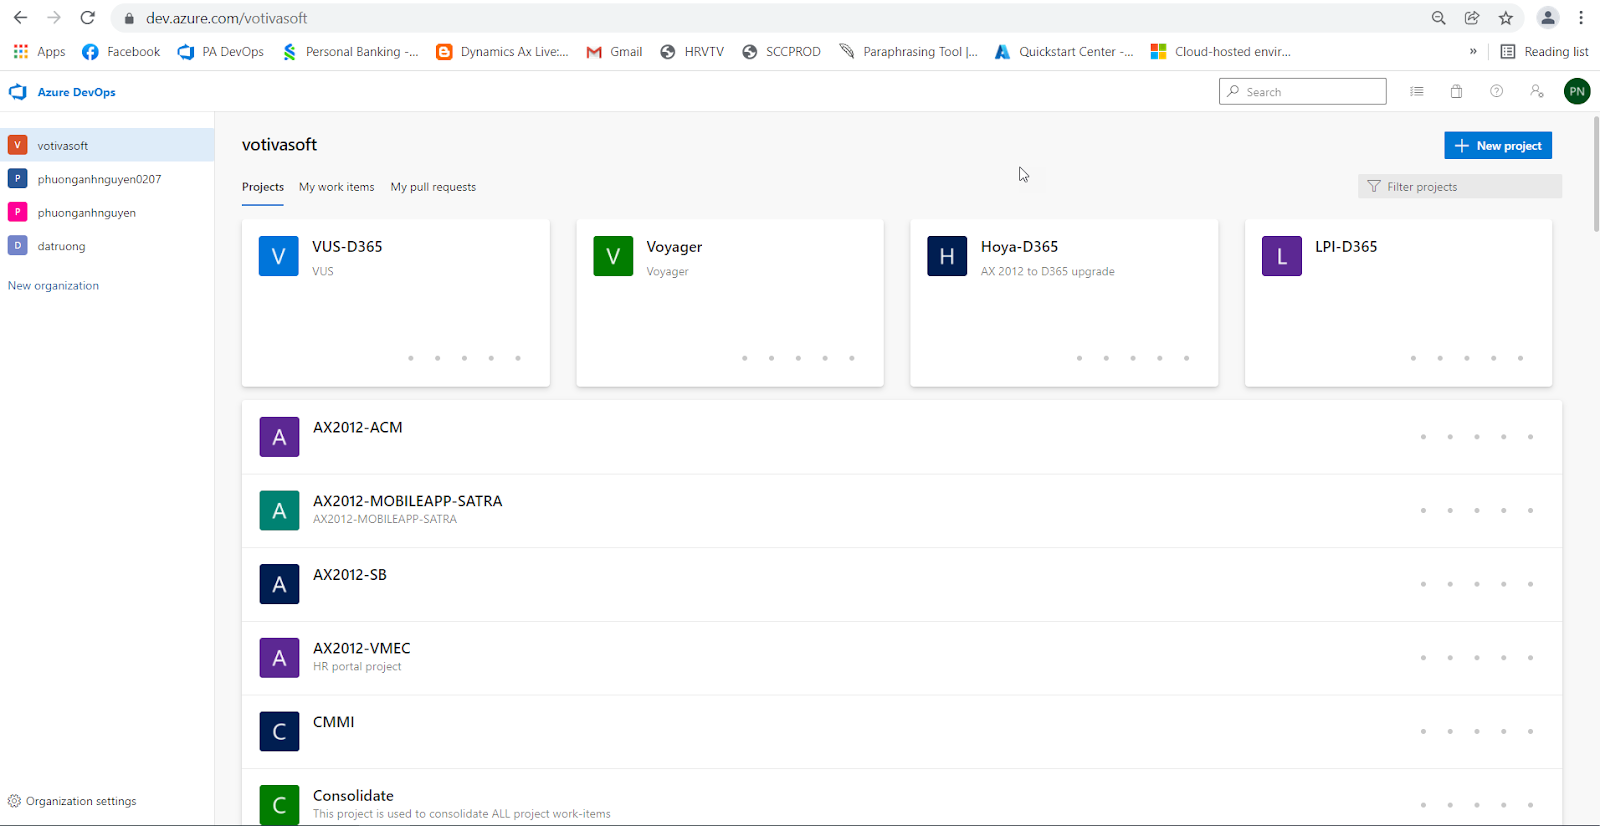This screenshot has height=826, width=1600.
Task: Select the pink phuonganhnguyen organization
Action: [x=107, y=212]
